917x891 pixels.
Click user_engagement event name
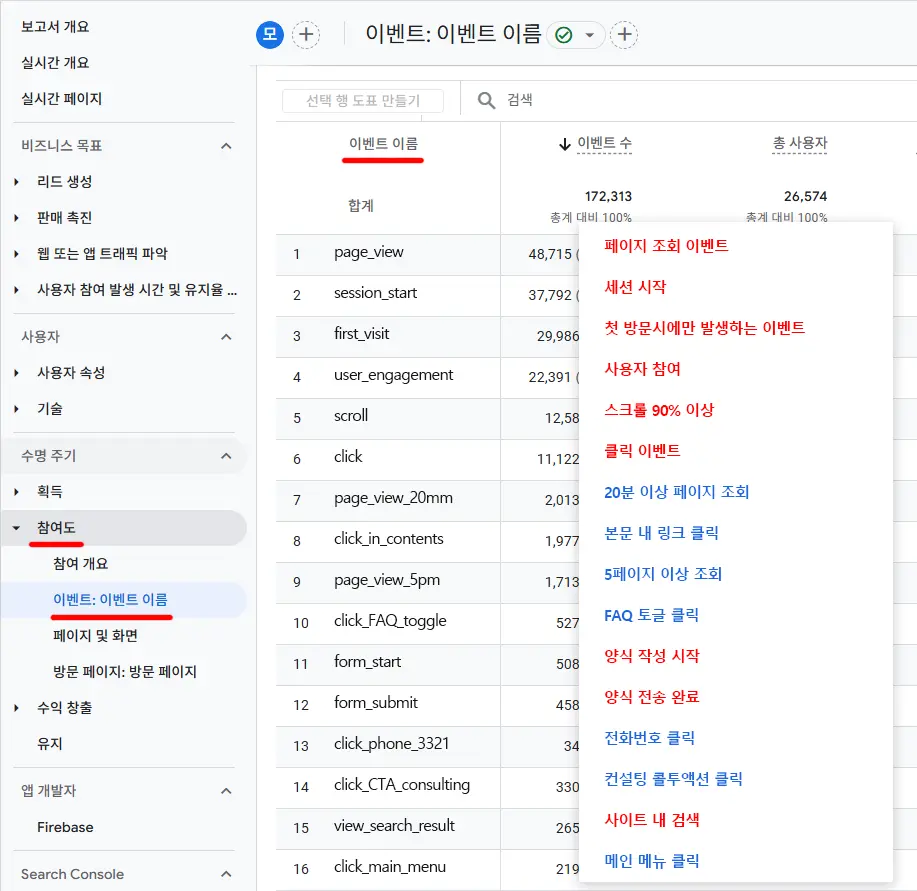click(394, 375)
